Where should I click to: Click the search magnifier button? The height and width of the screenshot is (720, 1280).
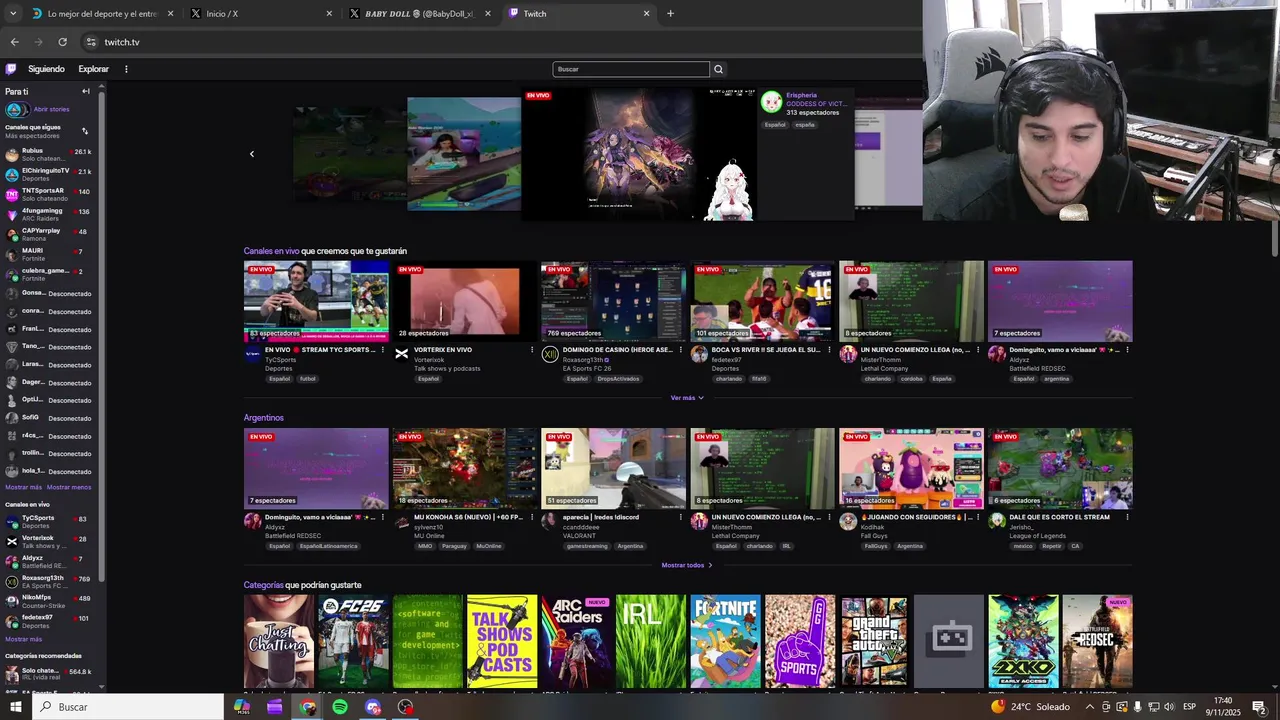(x=718, y=69)
